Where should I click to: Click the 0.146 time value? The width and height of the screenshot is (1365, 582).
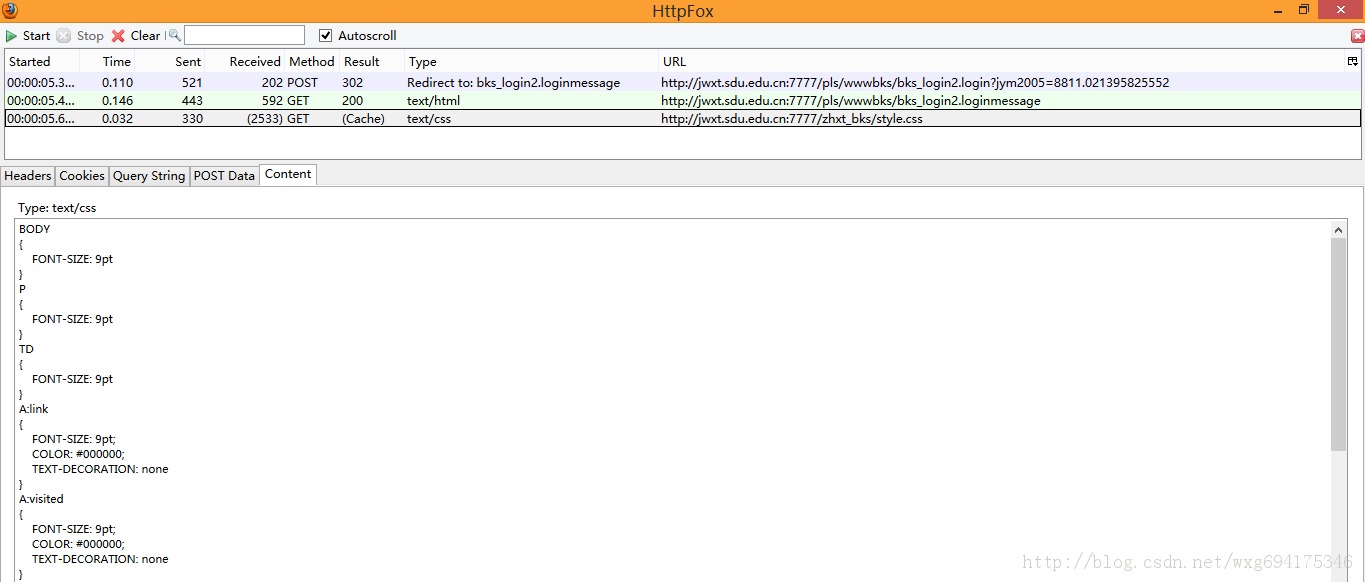click(117, 101)
